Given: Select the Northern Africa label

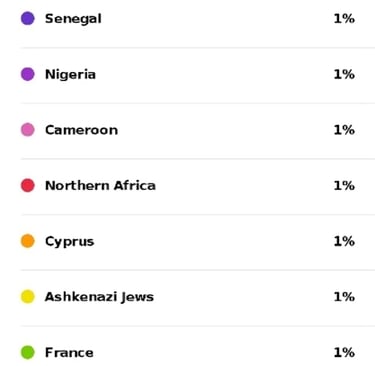Looking at the screenshot, I should [100, 185].
